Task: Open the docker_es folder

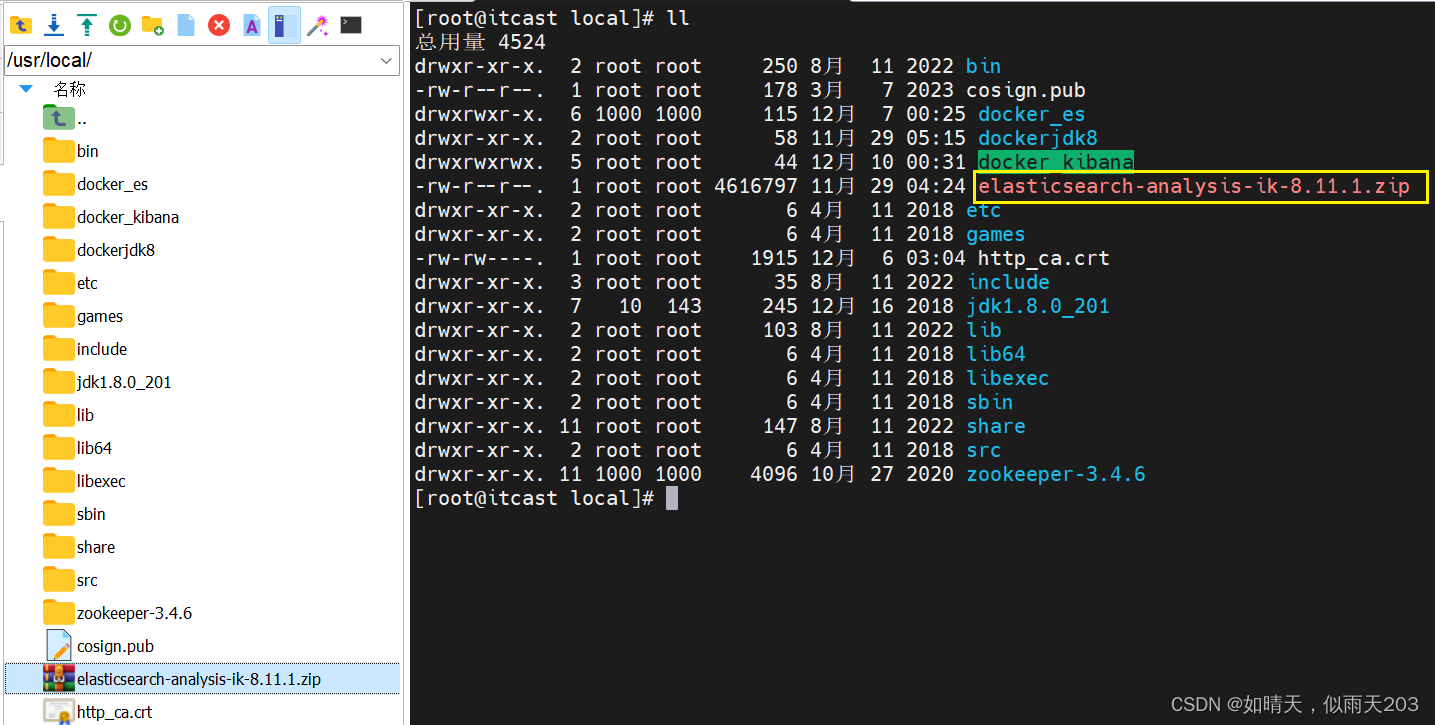Action: coord(112,183)
